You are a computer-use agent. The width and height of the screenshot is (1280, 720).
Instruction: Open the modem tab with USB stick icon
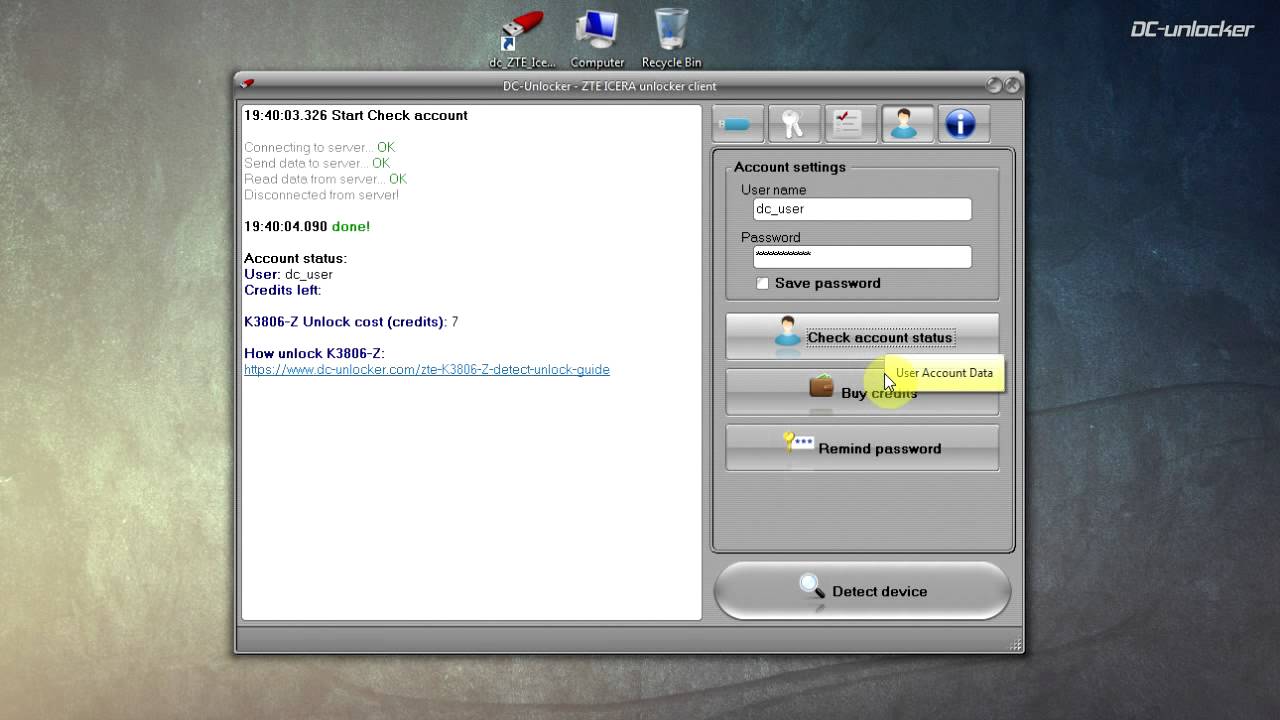738,124
